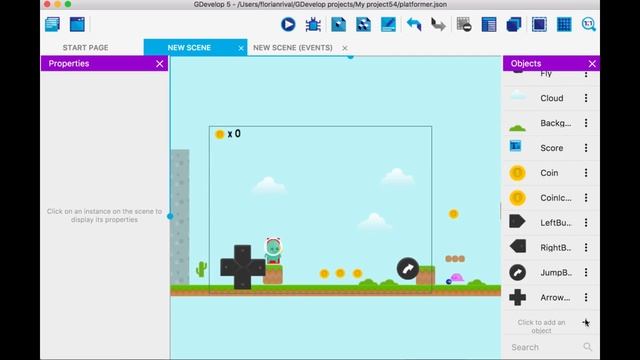Select the coin score icon in scene

220,134
